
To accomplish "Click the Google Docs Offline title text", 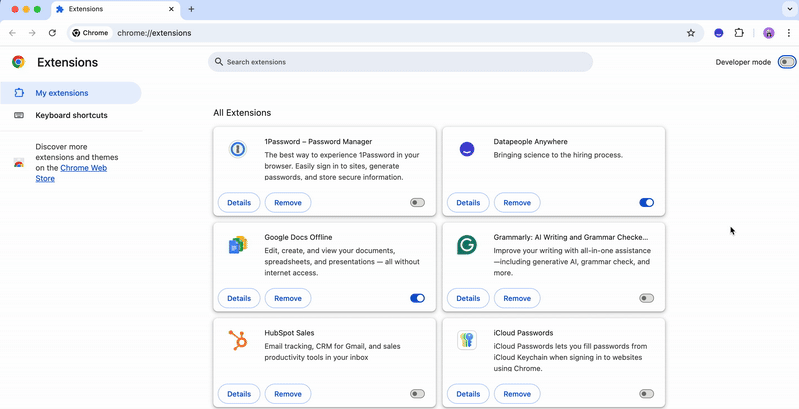I will (x=298, y=237).
